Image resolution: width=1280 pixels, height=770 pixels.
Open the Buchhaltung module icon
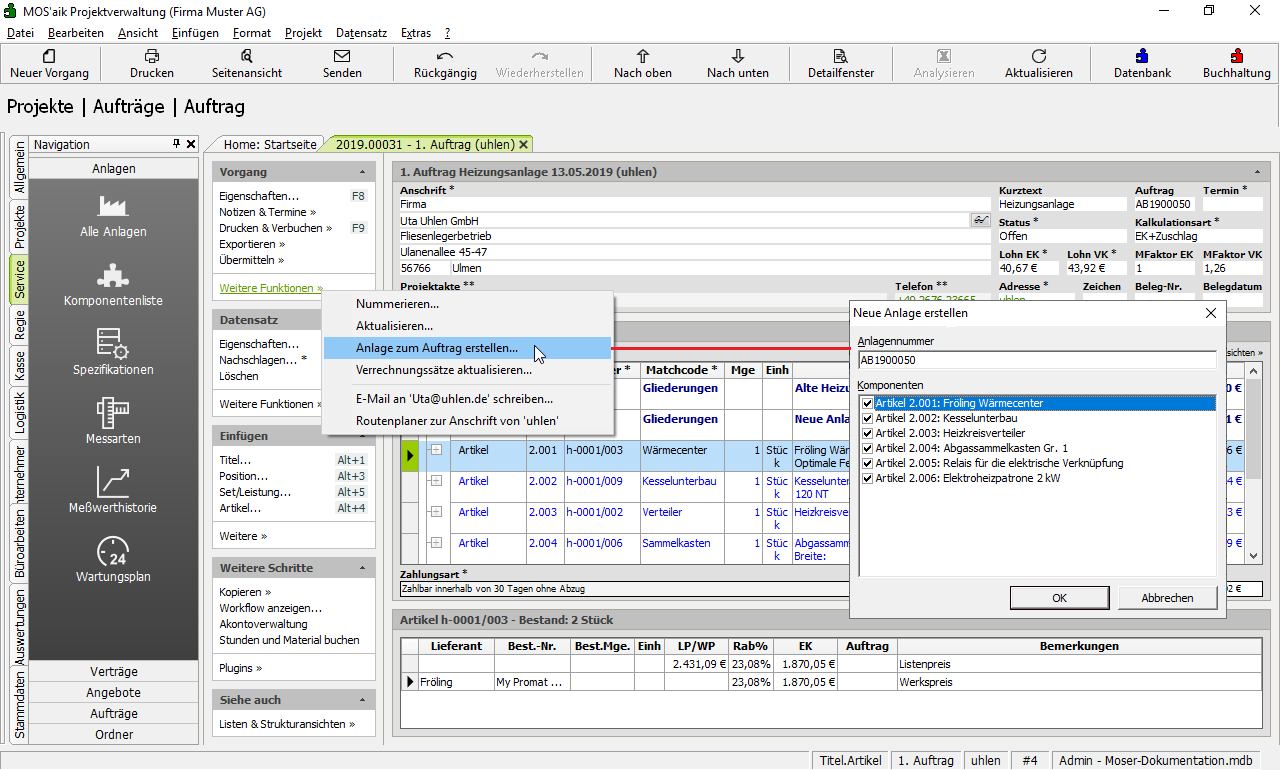(x=1236, y=57)
